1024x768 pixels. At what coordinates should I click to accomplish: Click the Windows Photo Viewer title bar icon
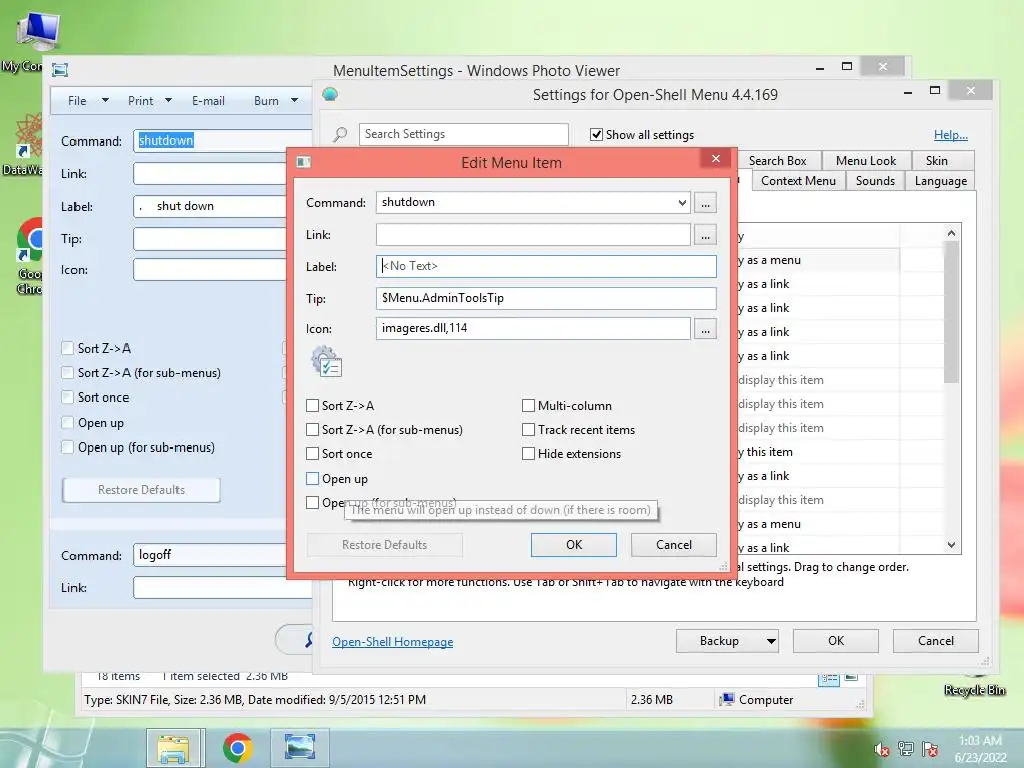[x=60, y=70]
